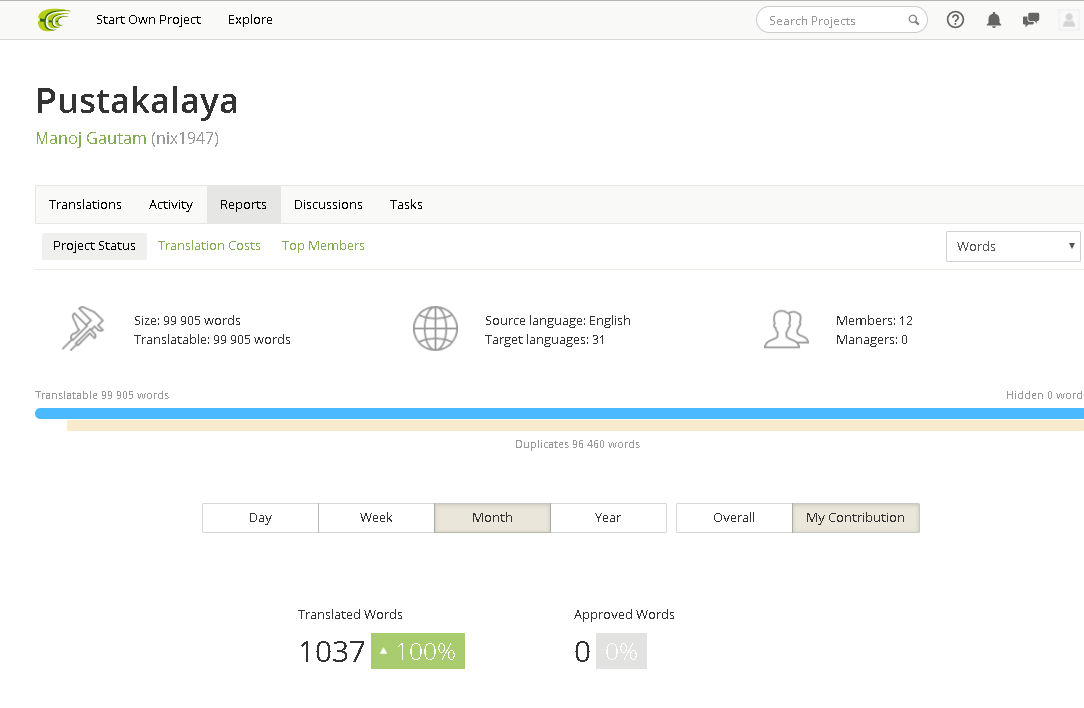
Task: Focus the Search Projects field
Action: tap(841, 20)
